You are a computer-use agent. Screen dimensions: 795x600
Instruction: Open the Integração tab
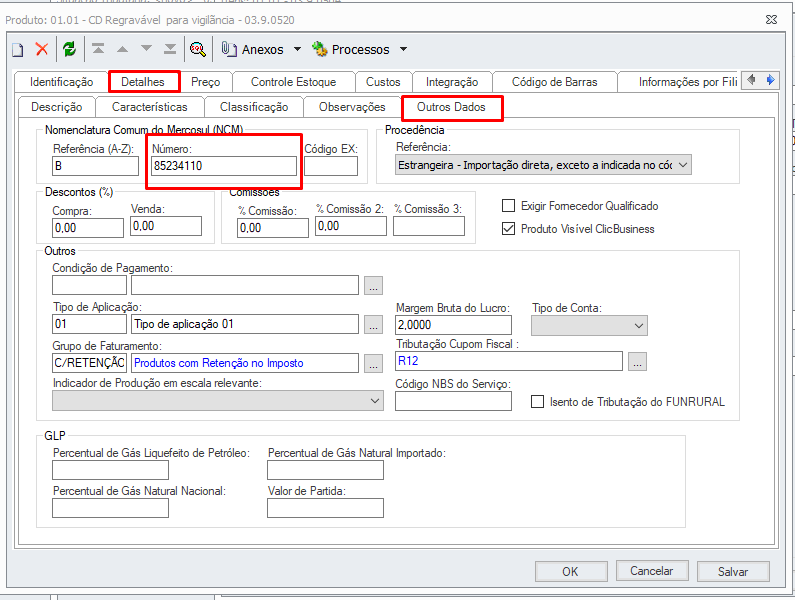pyautogui.click(x=452, y=82)
